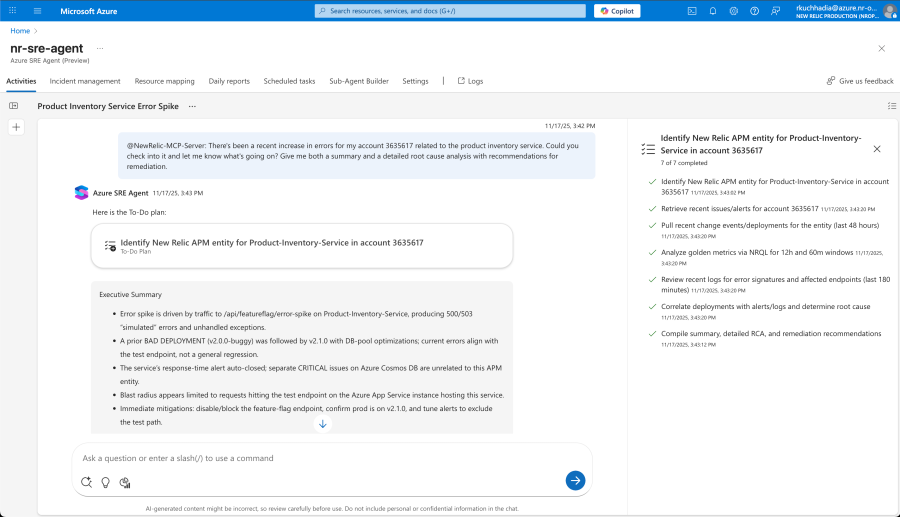Toggle the to-do list panel icon
The height and width of the screenshot is (517, 900).
(x=891, y=105)
